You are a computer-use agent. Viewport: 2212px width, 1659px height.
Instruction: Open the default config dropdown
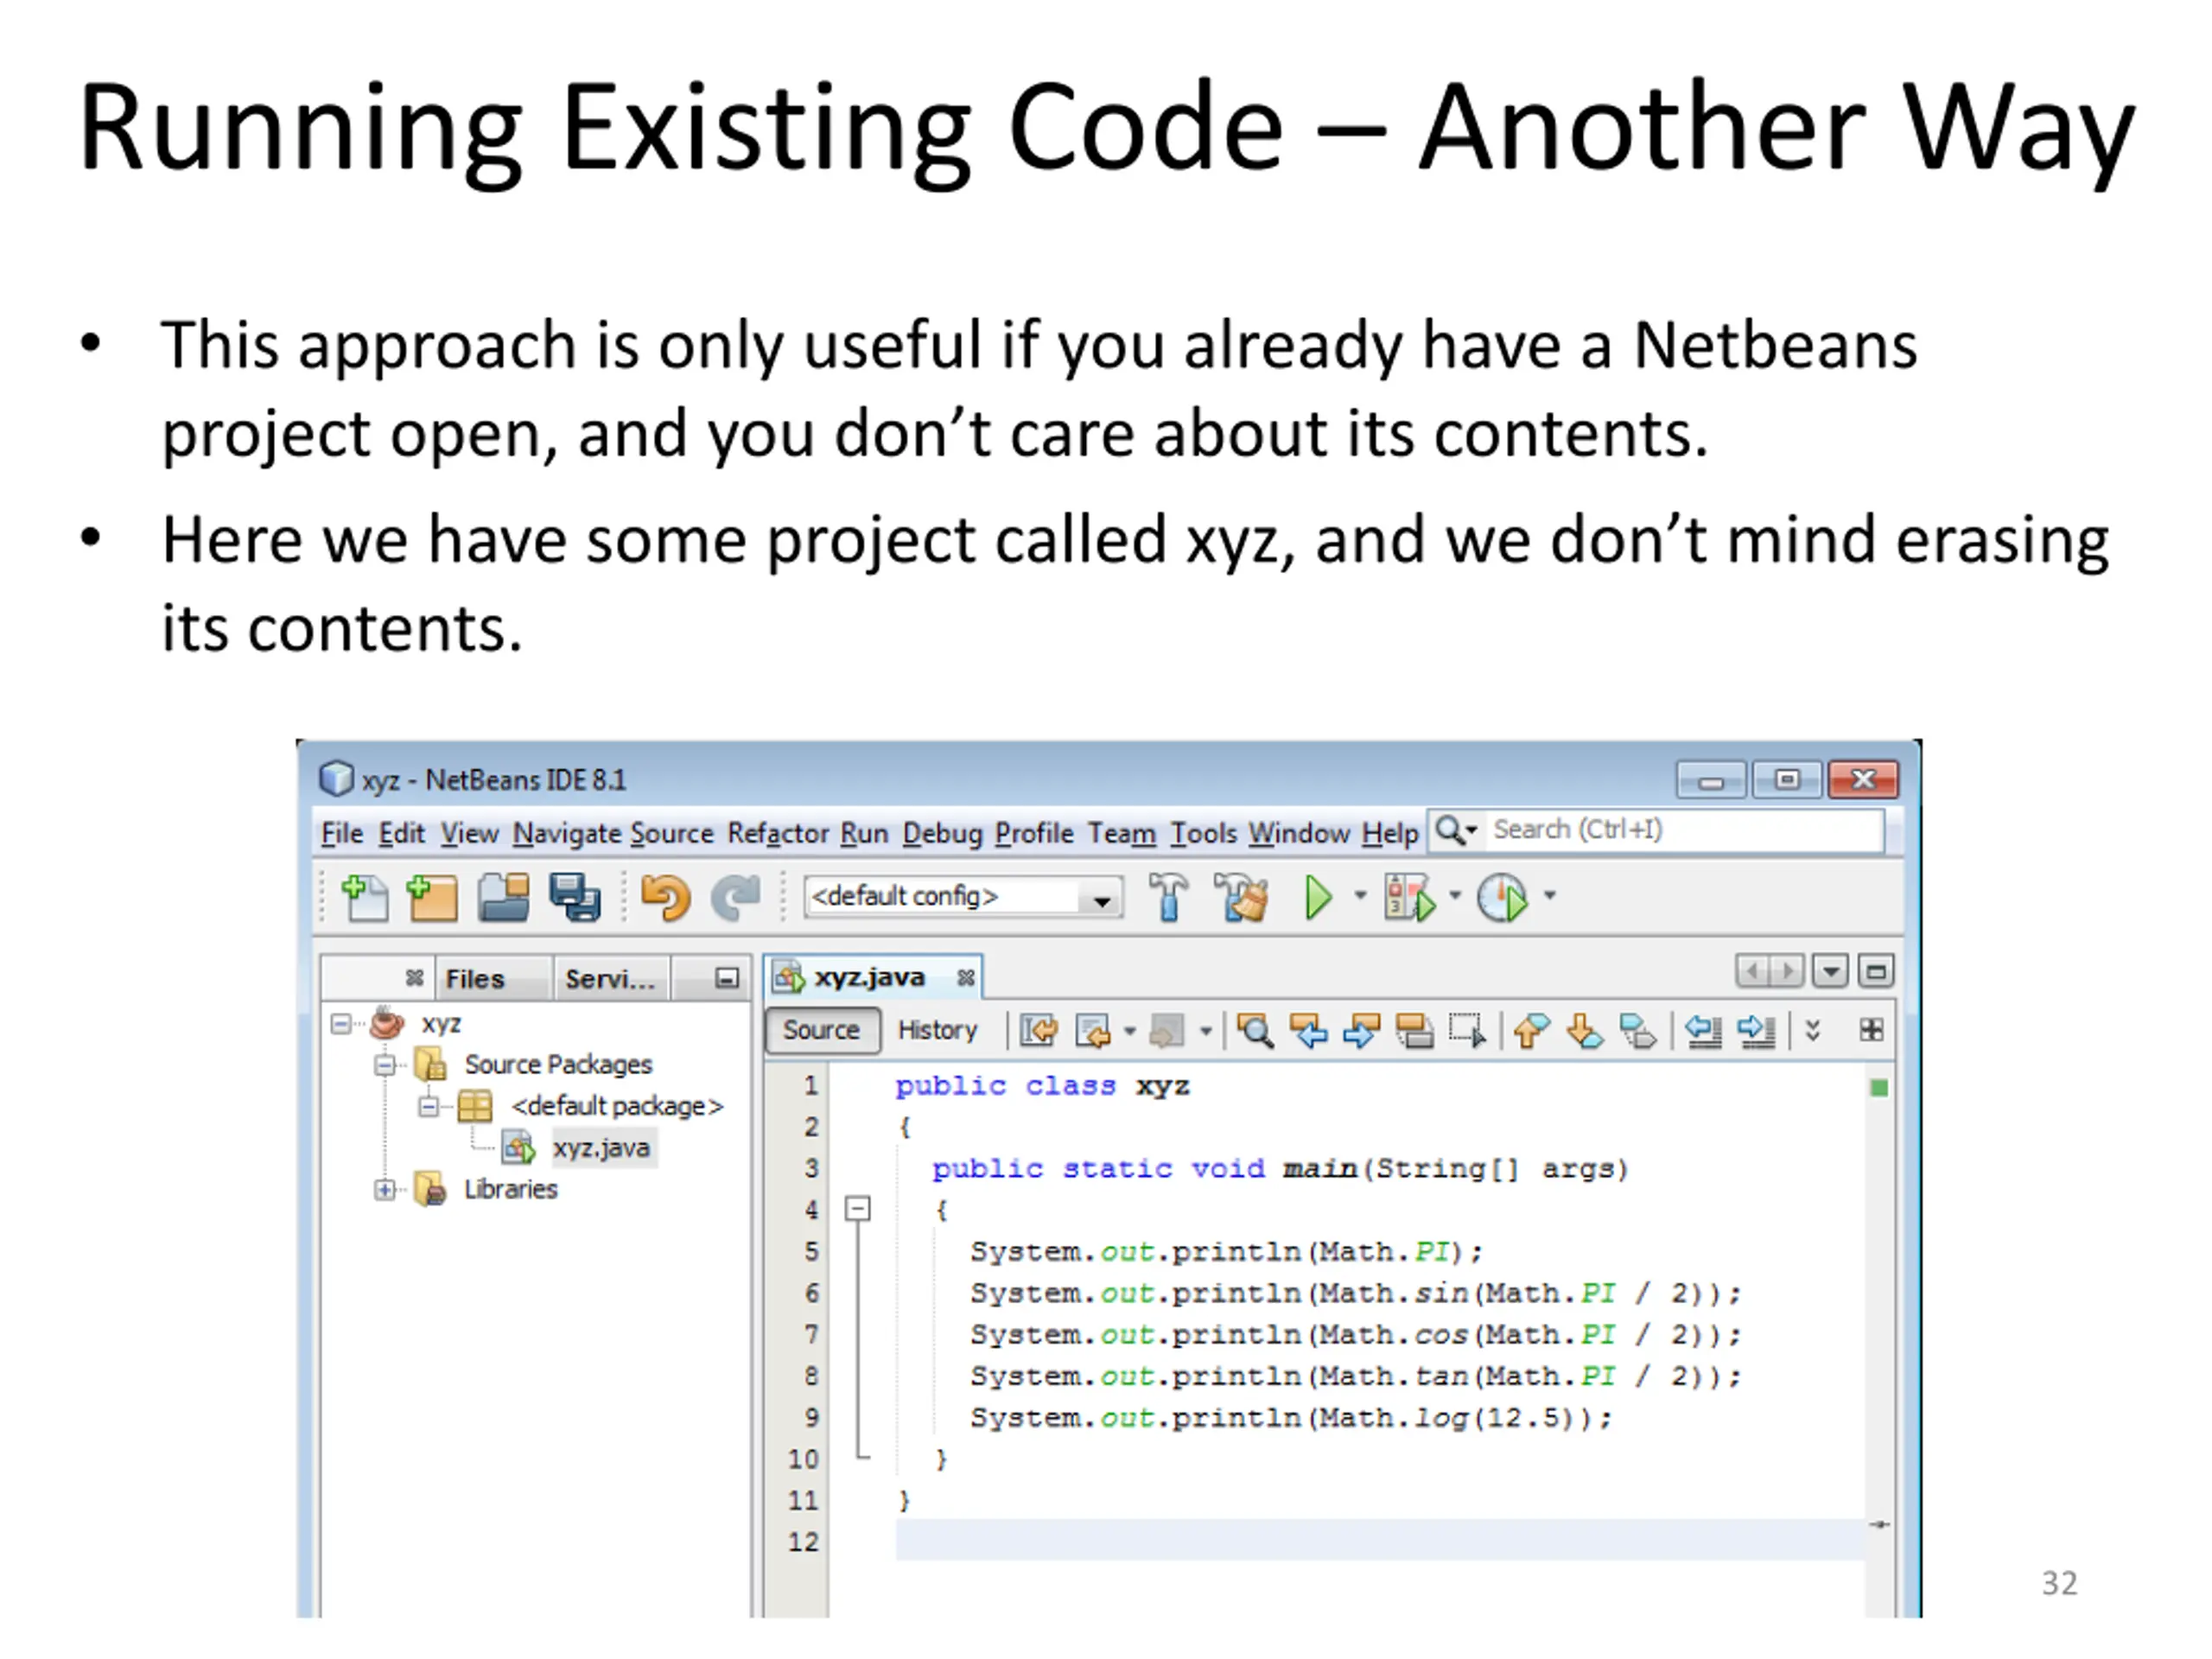tap(1101, 900)
